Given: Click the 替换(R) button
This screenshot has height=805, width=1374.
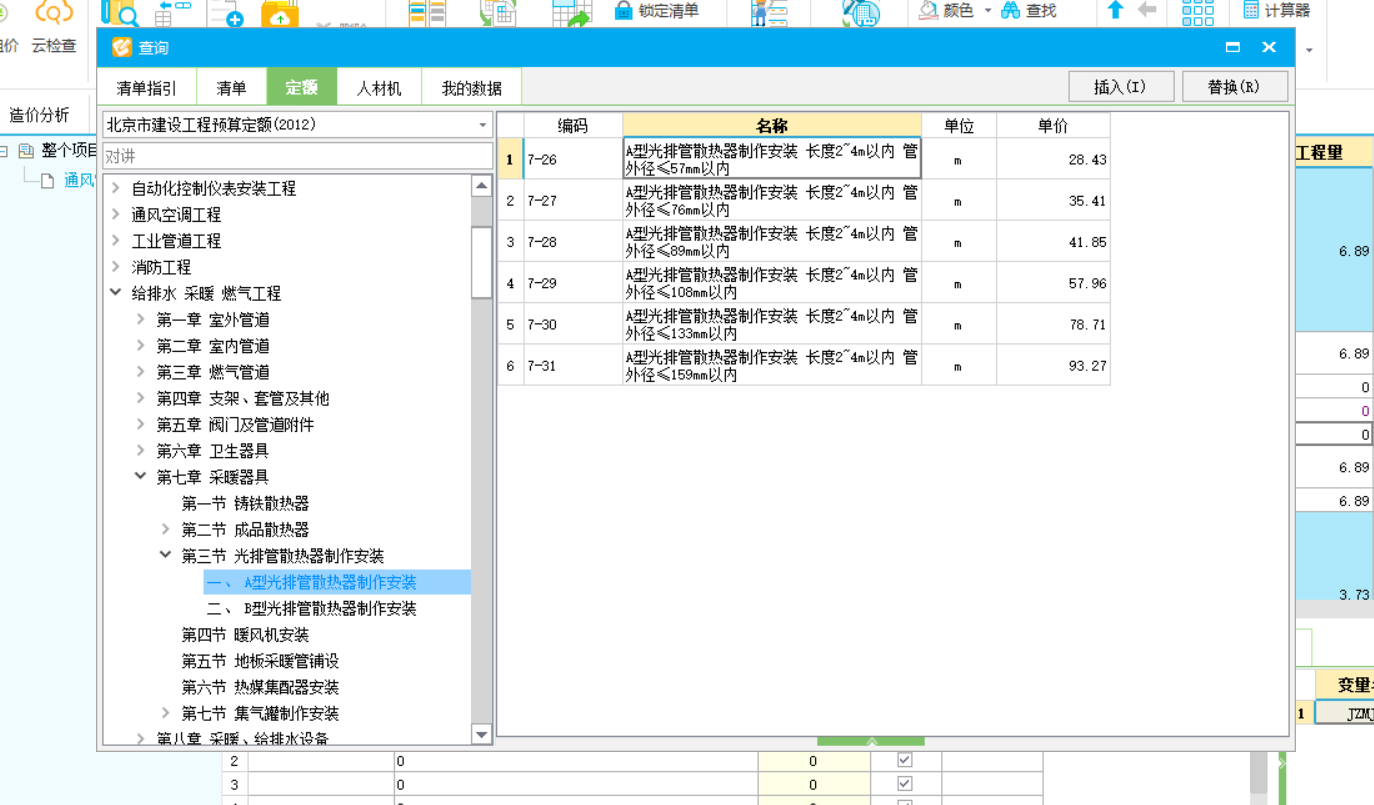Looking at the screenshot, I should click(1234, 87).
